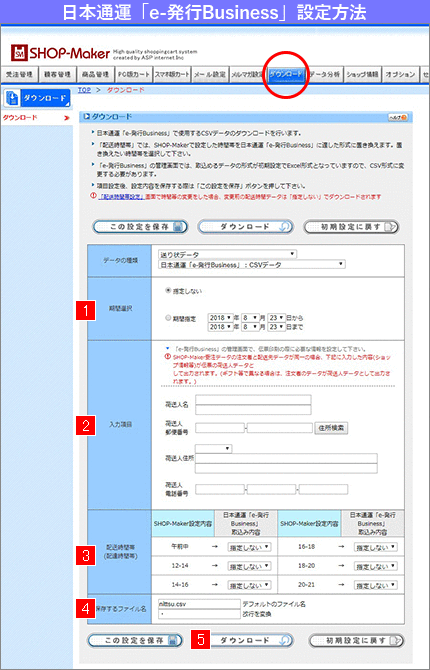Open the 14-16 delivery time mapping dropdown
This screenshot has height=670, width=430.
(x=249, y=585)
